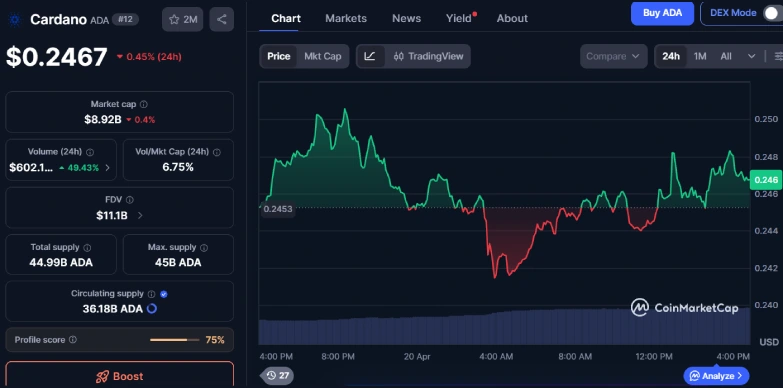Screen dimensions: 783x388
Task: Click the Circulating supply info icon
Action: (x=152, y=294)
